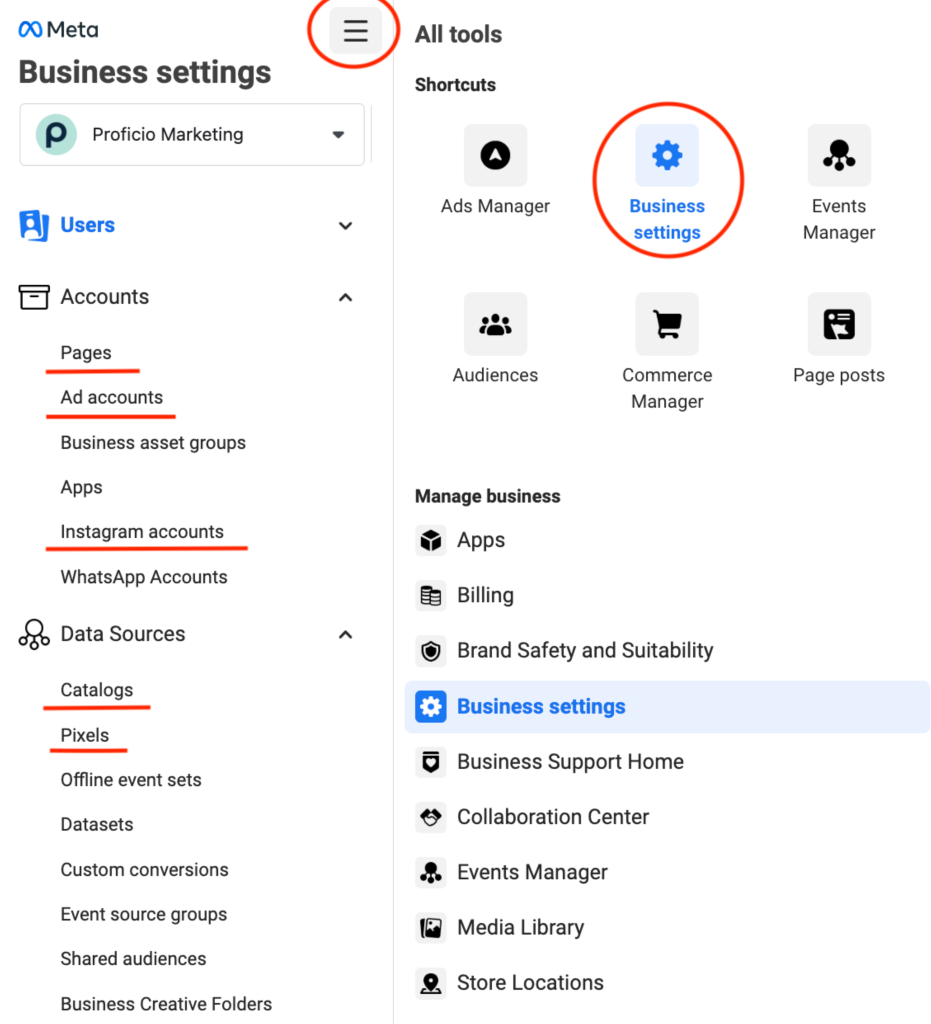This screenshot has height=1024, width=931.
Task: Select Brand Safety and Suitability
Action: point(584,650)
